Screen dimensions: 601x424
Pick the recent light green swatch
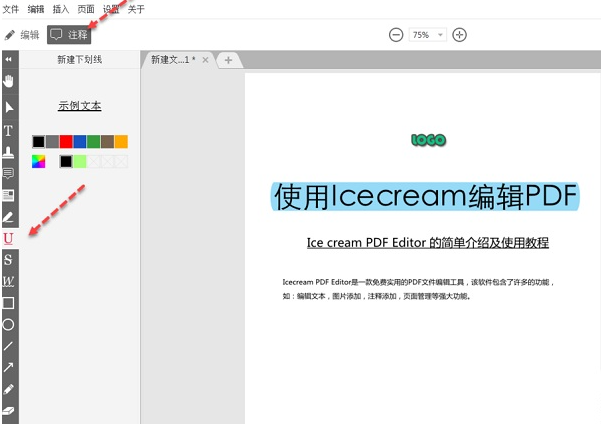tap(80, 161)
